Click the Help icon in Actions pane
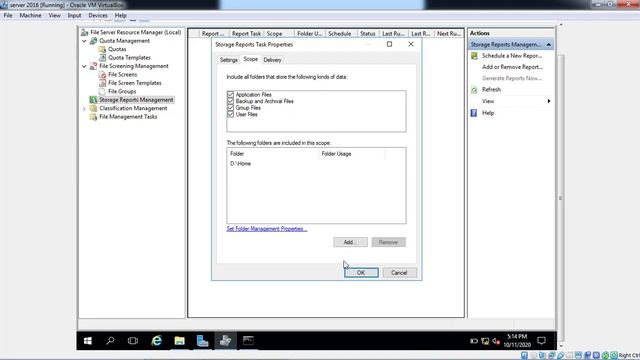Screen dimensions: 640x360 474,113
